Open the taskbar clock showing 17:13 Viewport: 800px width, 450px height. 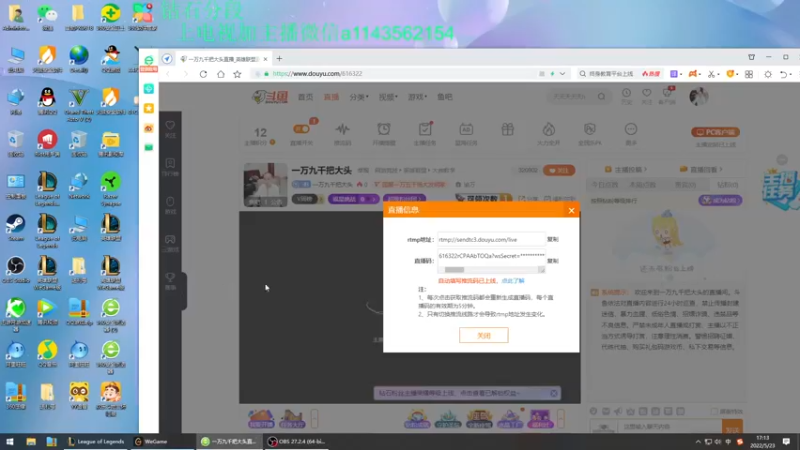point(762,442)
